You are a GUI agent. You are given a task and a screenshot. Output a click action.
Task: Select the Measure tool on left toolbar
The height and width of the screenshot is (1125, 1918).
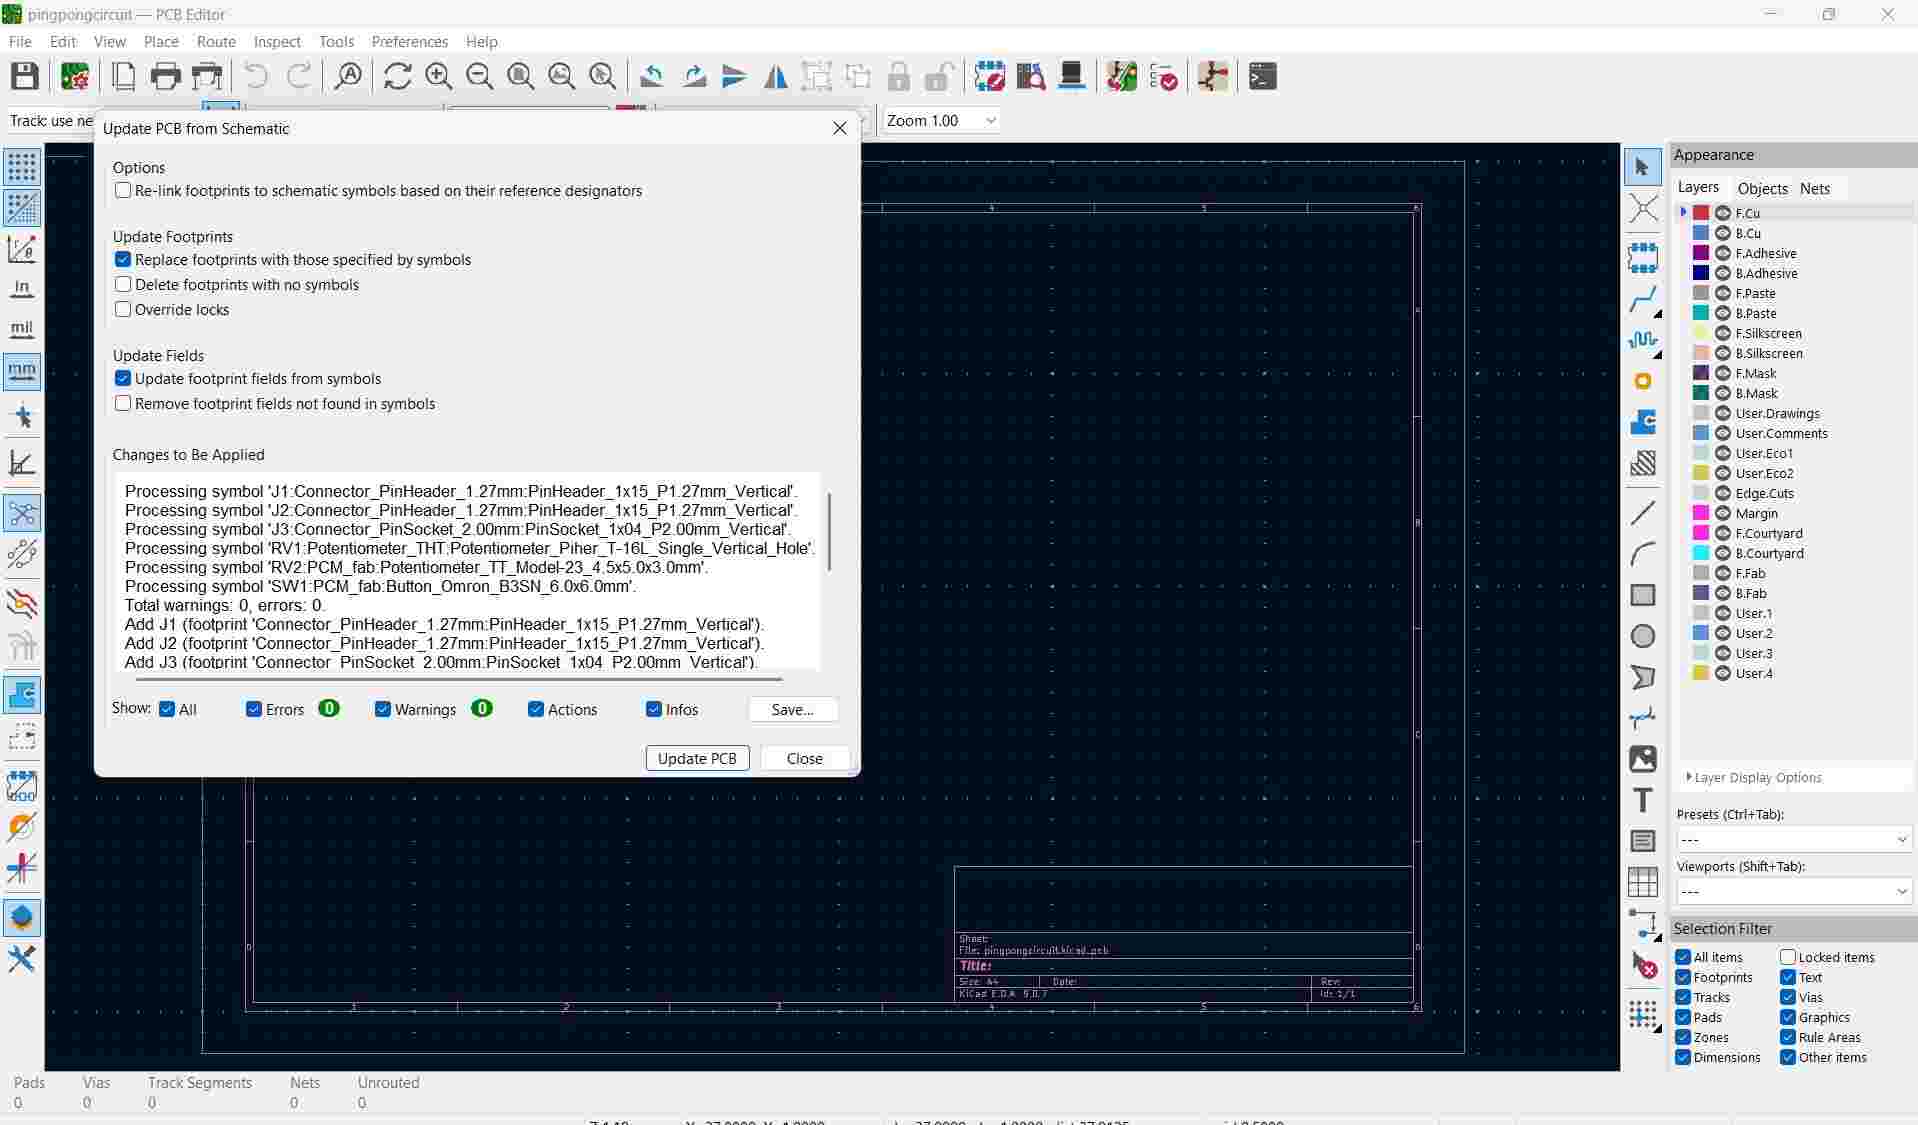click(x=22, y=462)
